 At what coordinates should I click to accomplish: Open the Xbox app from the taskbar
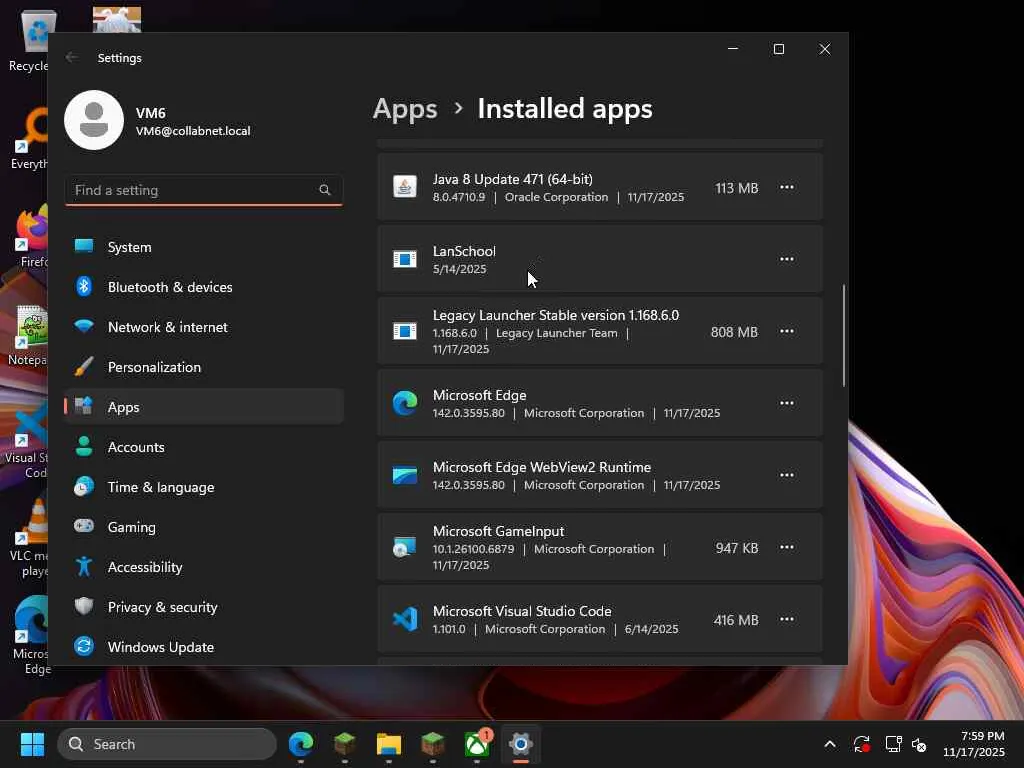click(x=477, y=744)
